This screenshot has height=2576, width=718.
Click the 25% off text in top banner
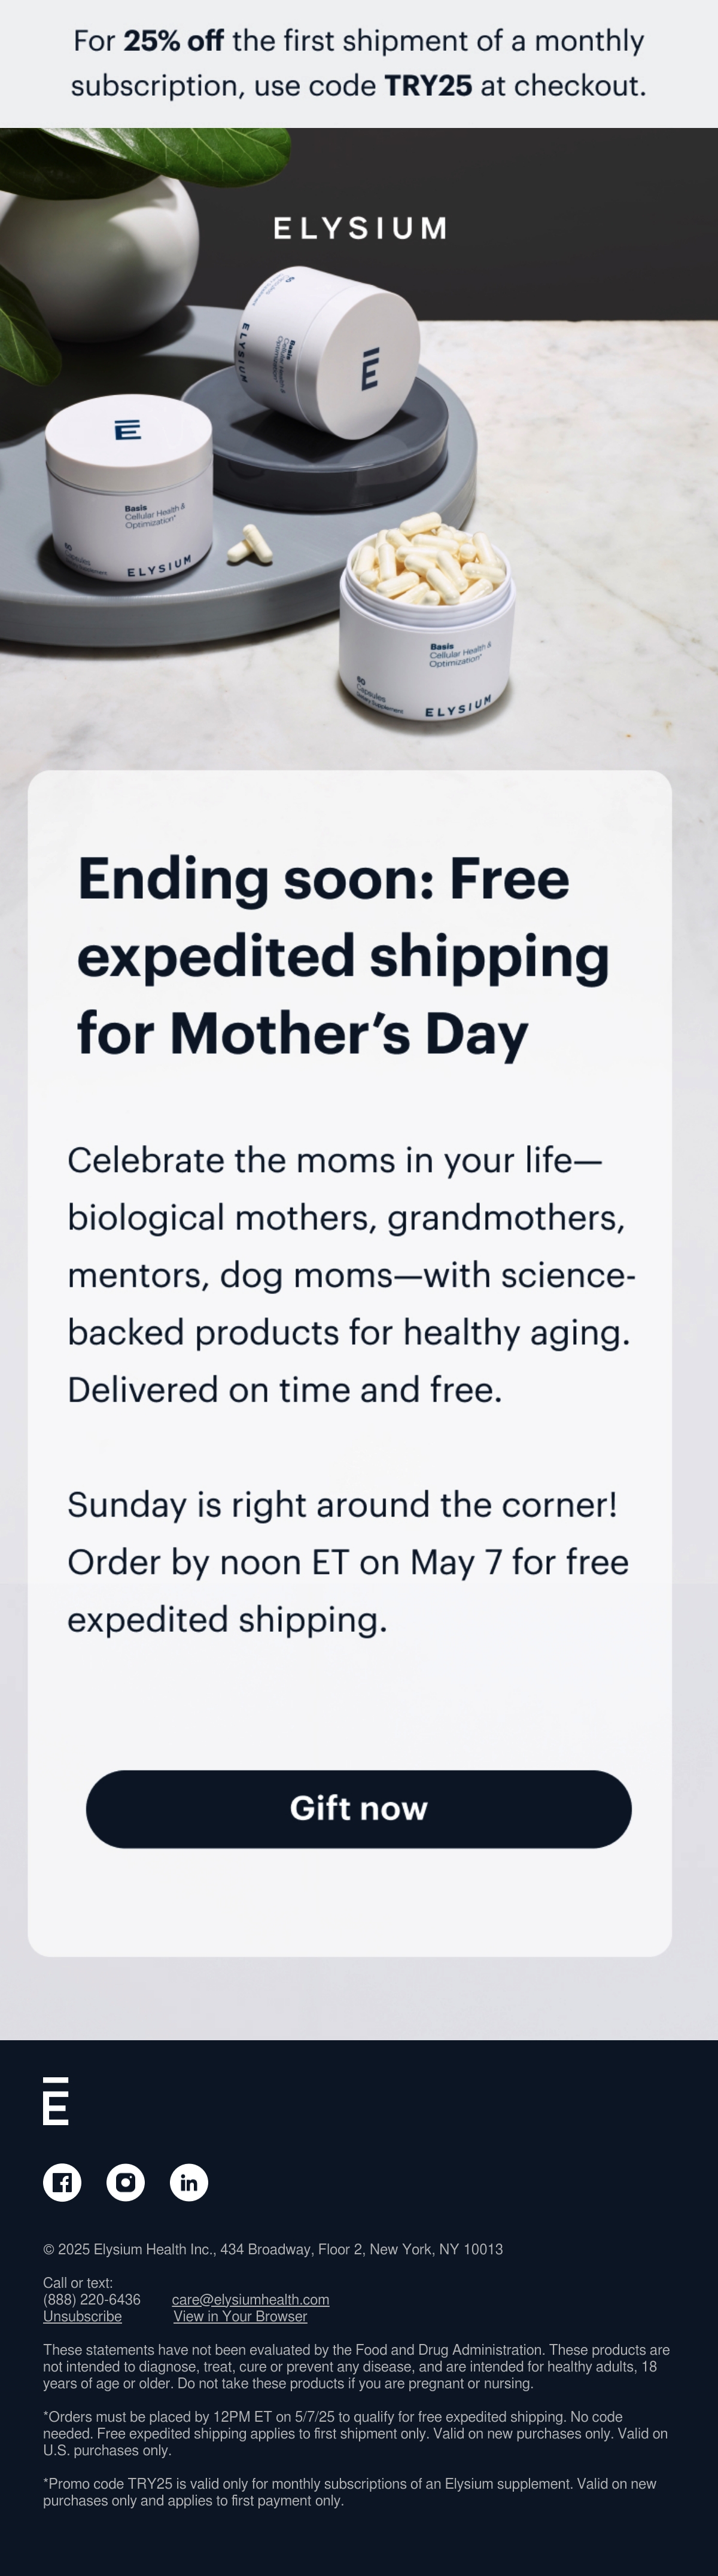point(173,41)
